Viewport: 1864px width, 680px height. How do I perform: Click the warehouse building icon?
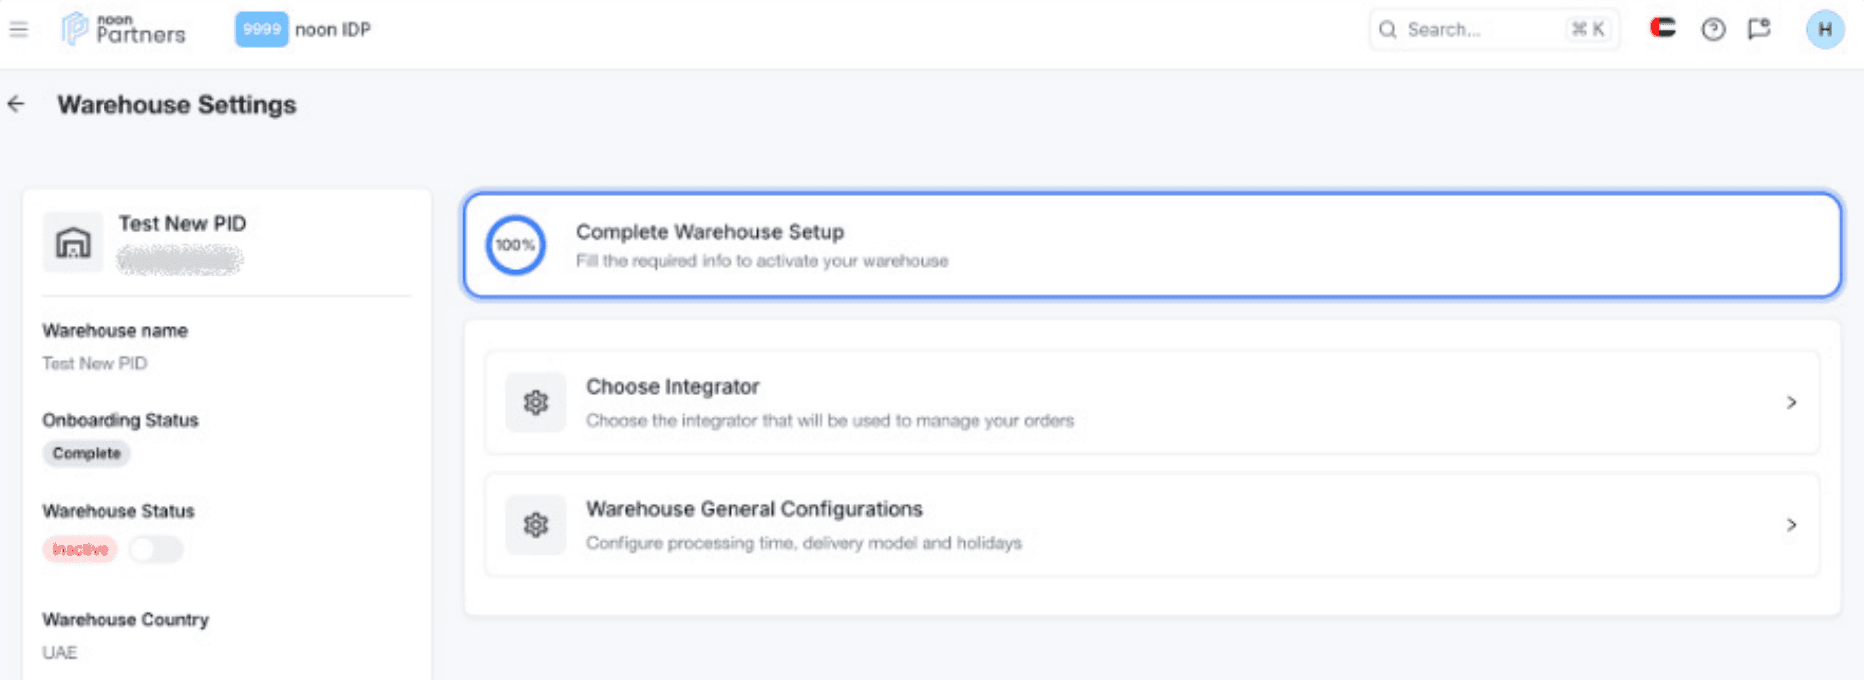[73, 242]
